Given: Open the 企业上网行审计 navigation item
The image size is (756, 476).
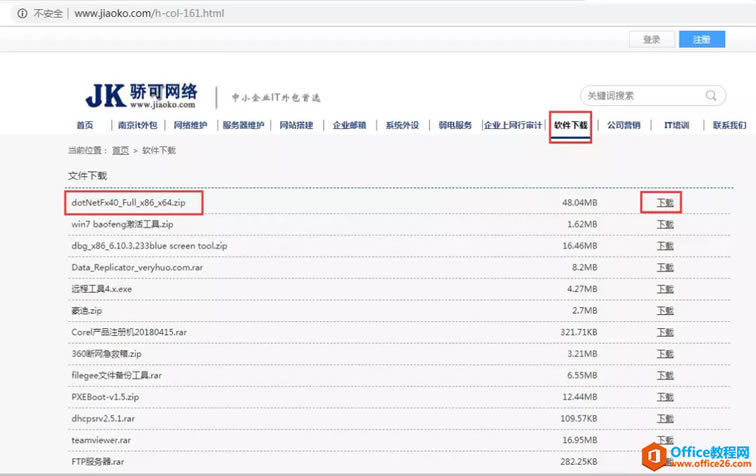Looking at the screenshot, I should [x=513, y=125].
